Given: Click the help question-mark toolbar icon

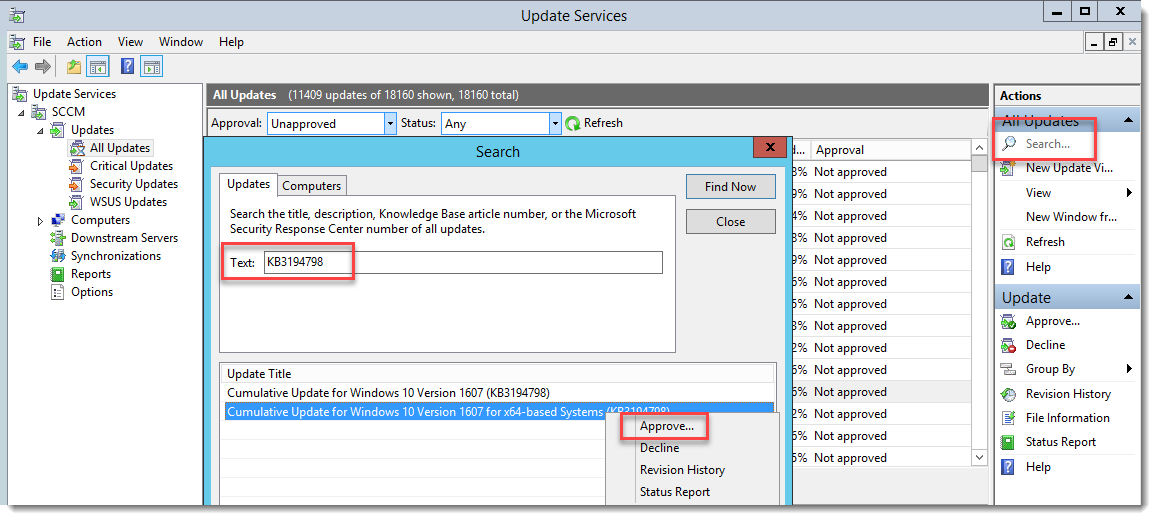Looking at the screenshot, I should 128,67.
